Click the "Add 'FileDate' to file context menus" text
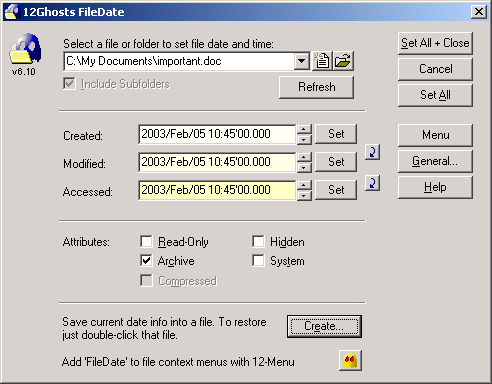The height and width of the screenshot is (384, 492). (x=178, y=362)
